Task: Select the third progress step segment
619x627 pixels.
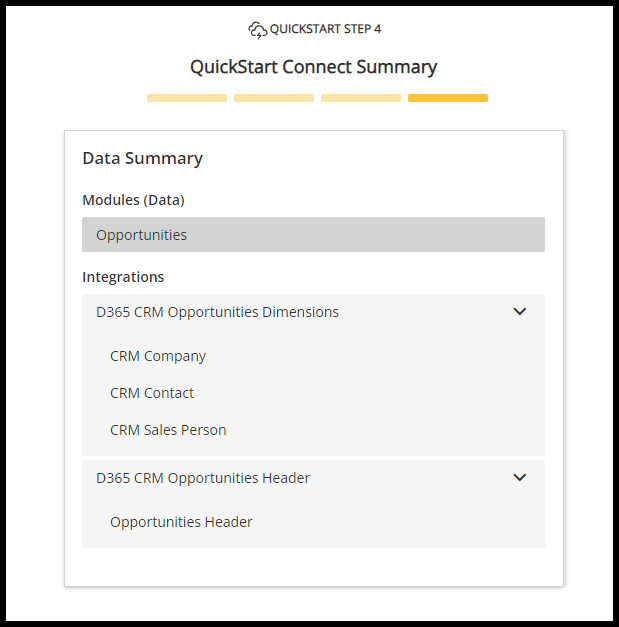Action: 361,98
